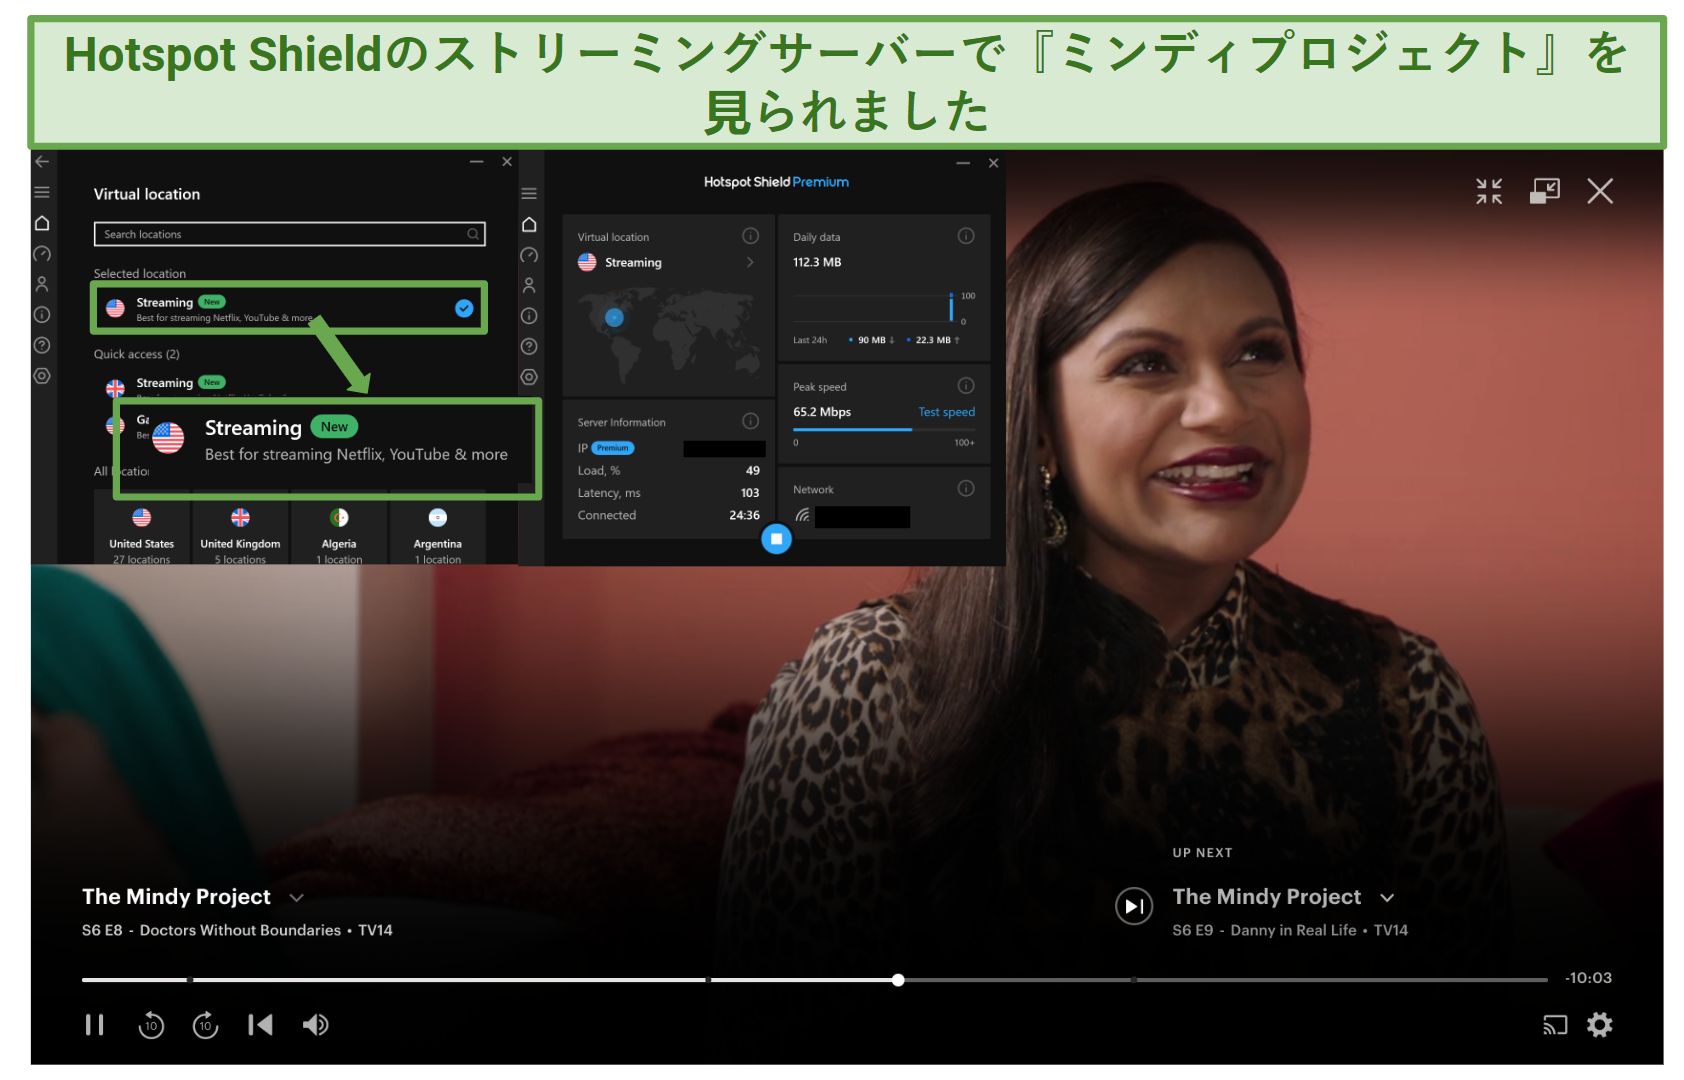Exit fullscreen video mode
The width and height of the screenshot is (1684, 1080).
[x=1489, y=191]
